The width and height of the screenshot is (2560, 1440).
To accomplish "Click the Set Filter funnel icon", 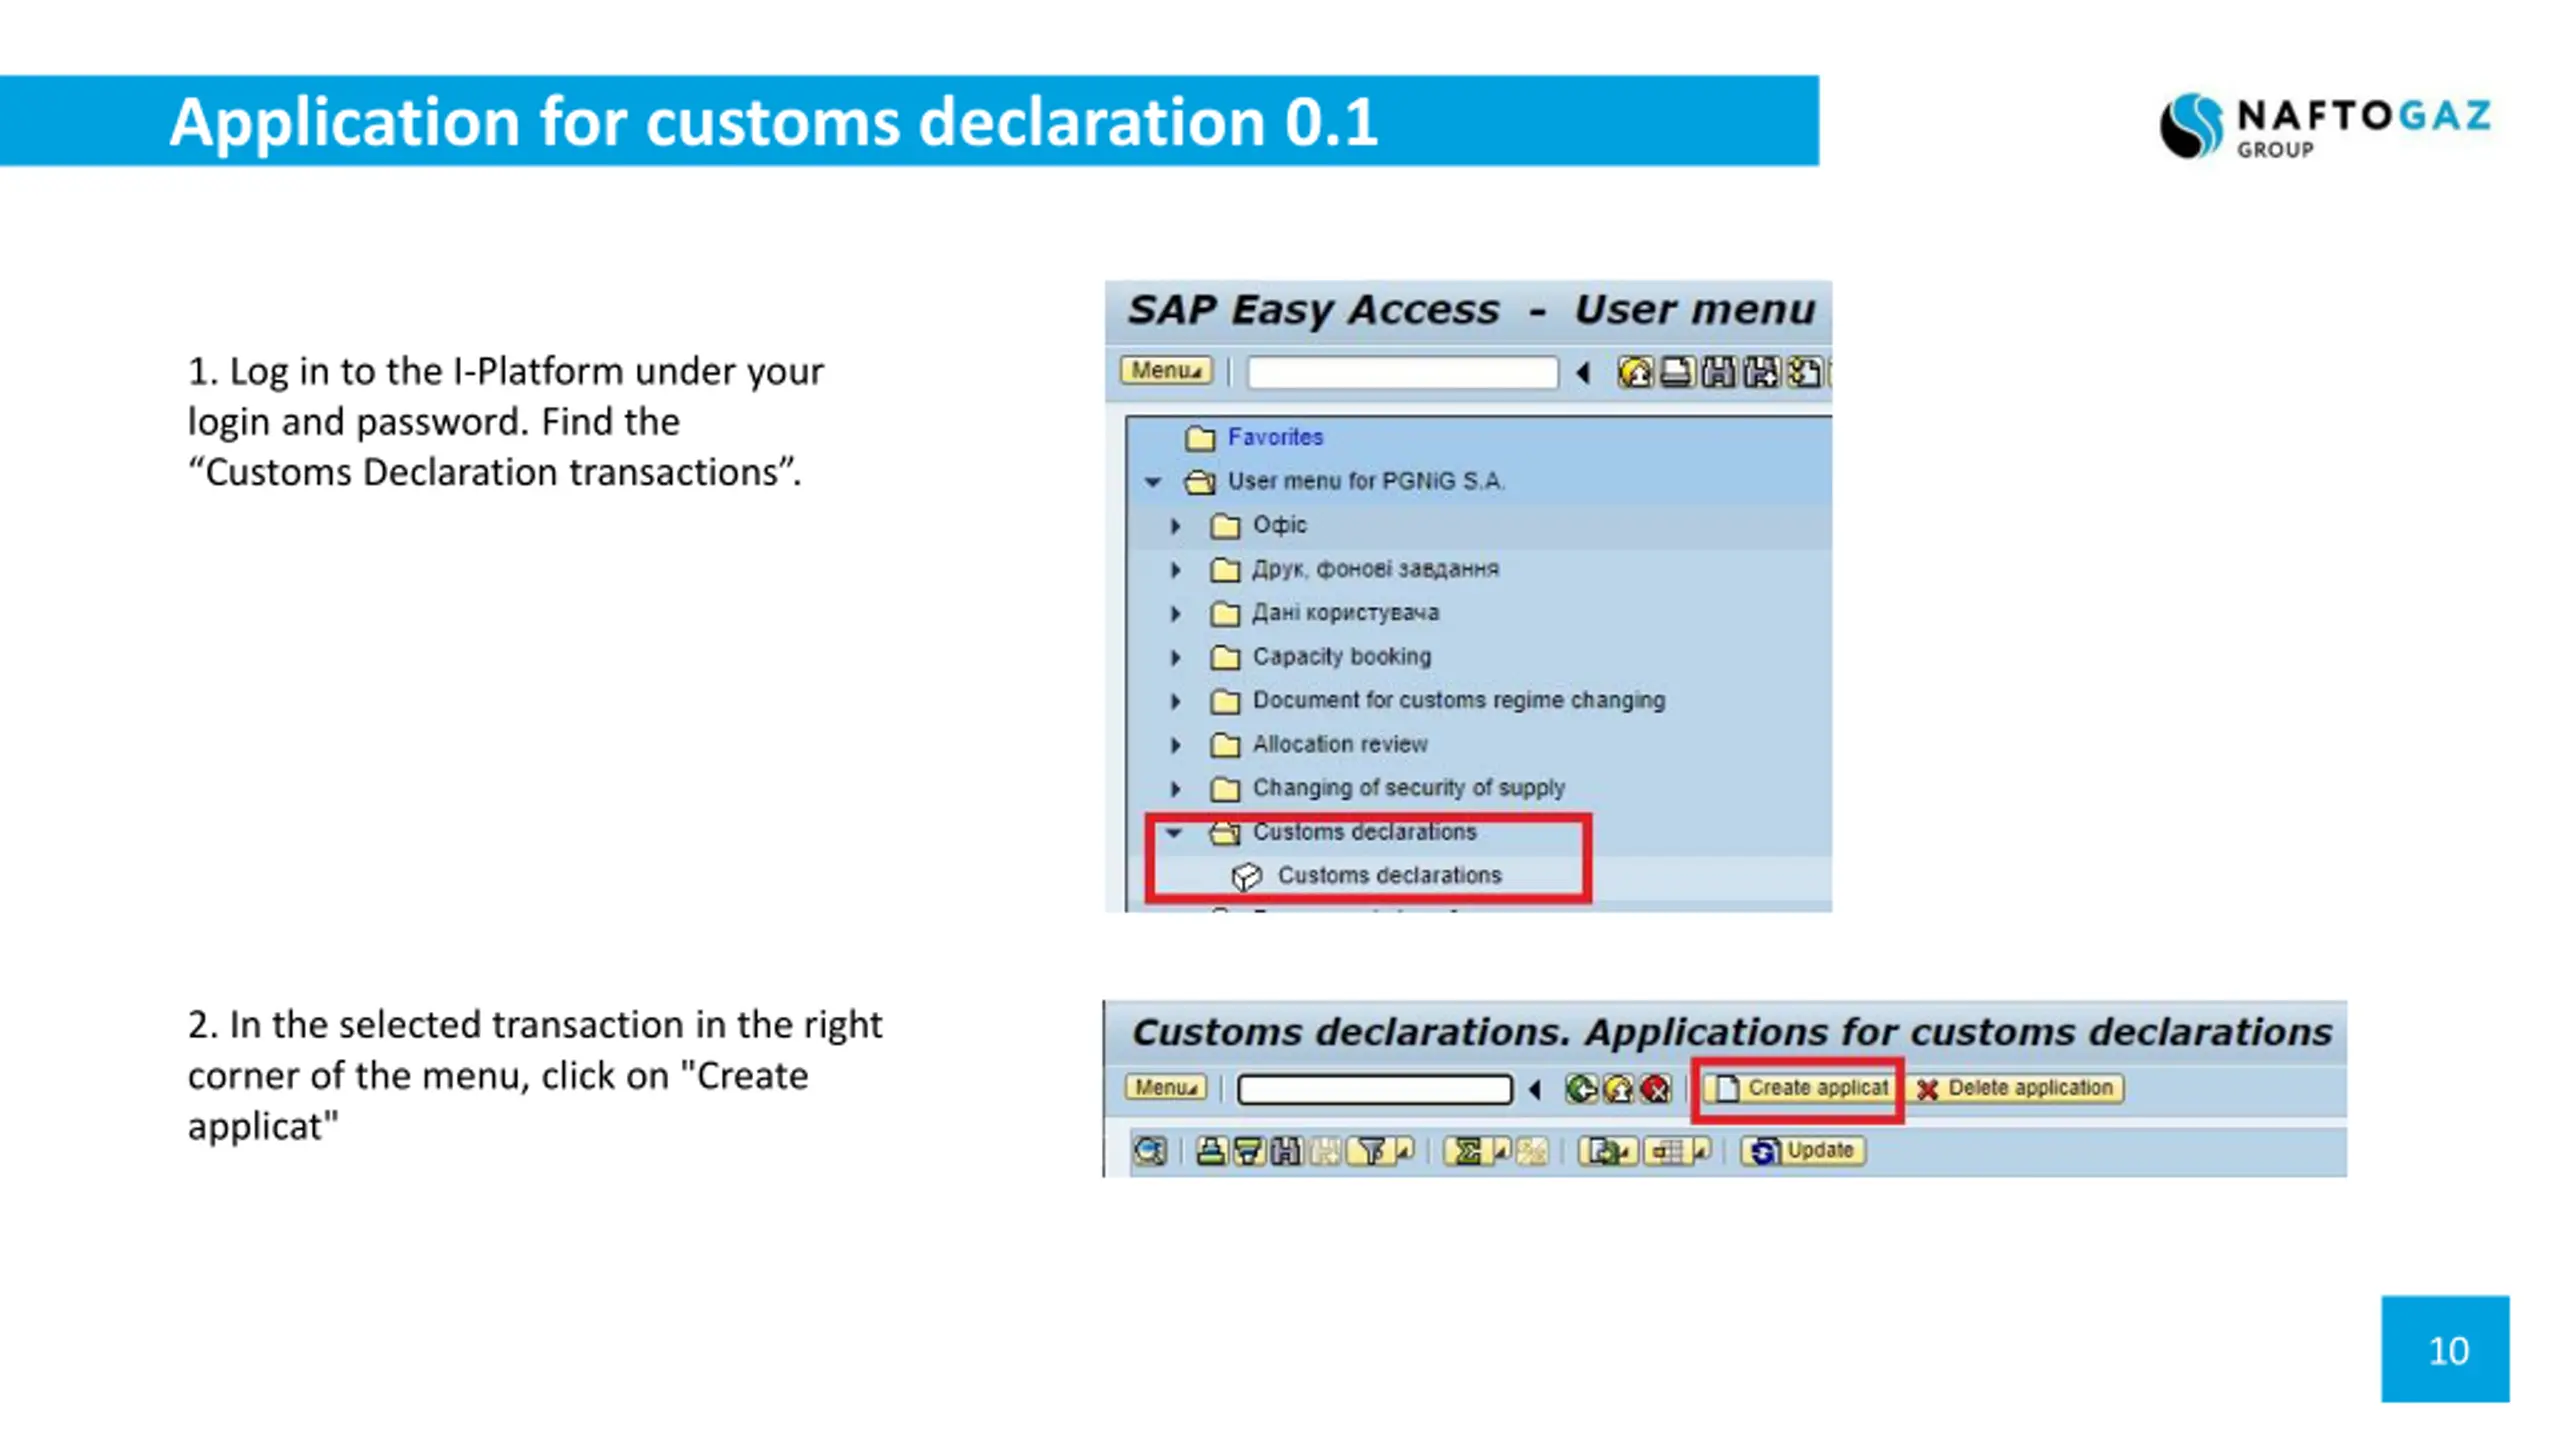I will (1370, 1151).
